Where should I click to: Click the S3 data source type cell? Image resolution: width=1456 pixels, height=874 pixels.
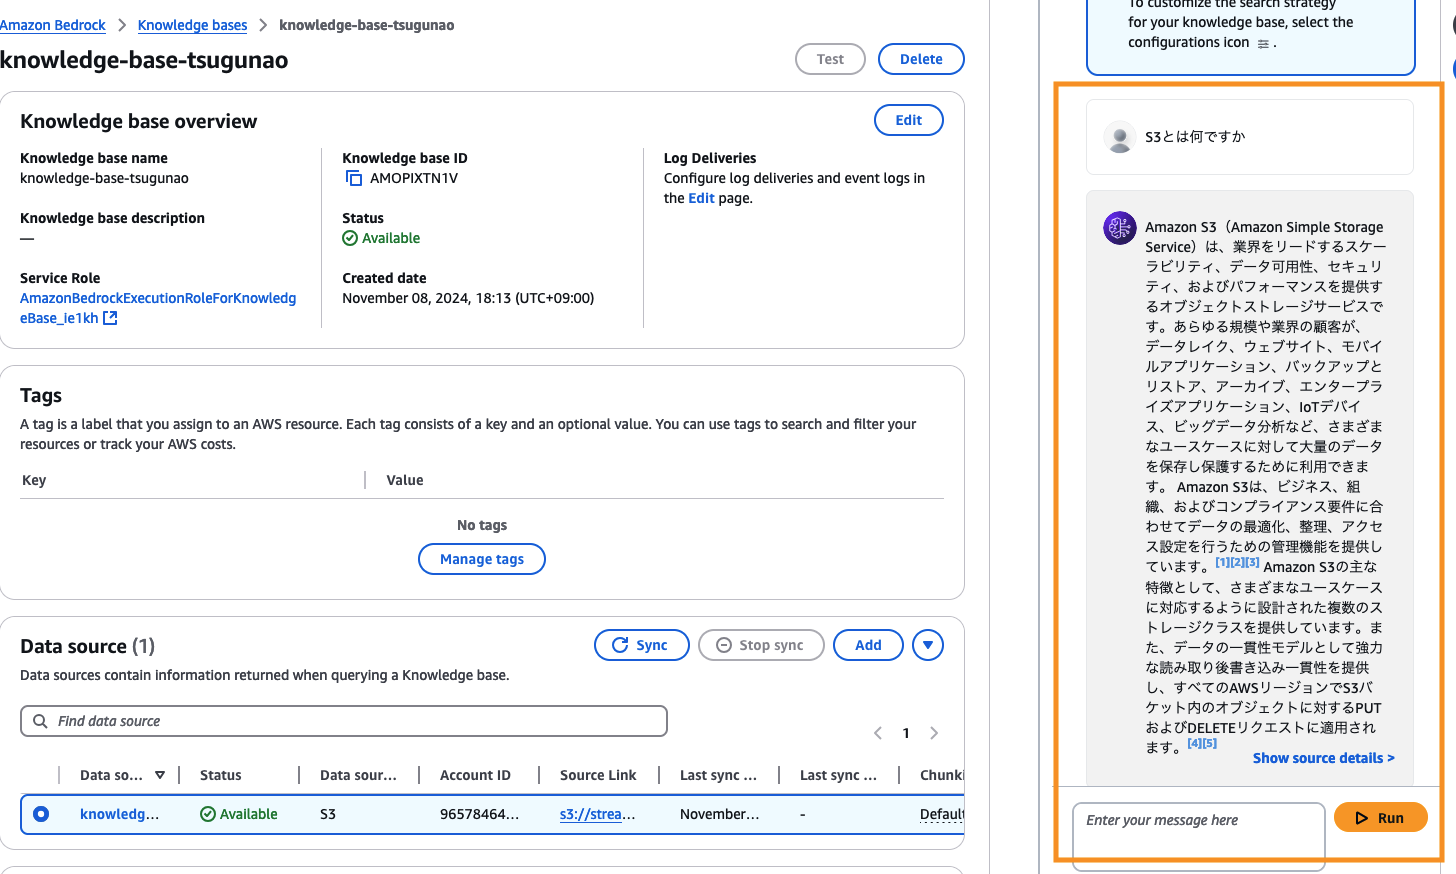(x=328, y=814)
